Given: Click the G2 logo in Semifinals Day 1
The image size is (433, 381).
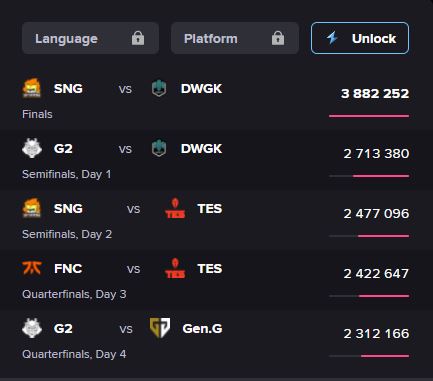Looking at the screenshot, I should (32, 148).
